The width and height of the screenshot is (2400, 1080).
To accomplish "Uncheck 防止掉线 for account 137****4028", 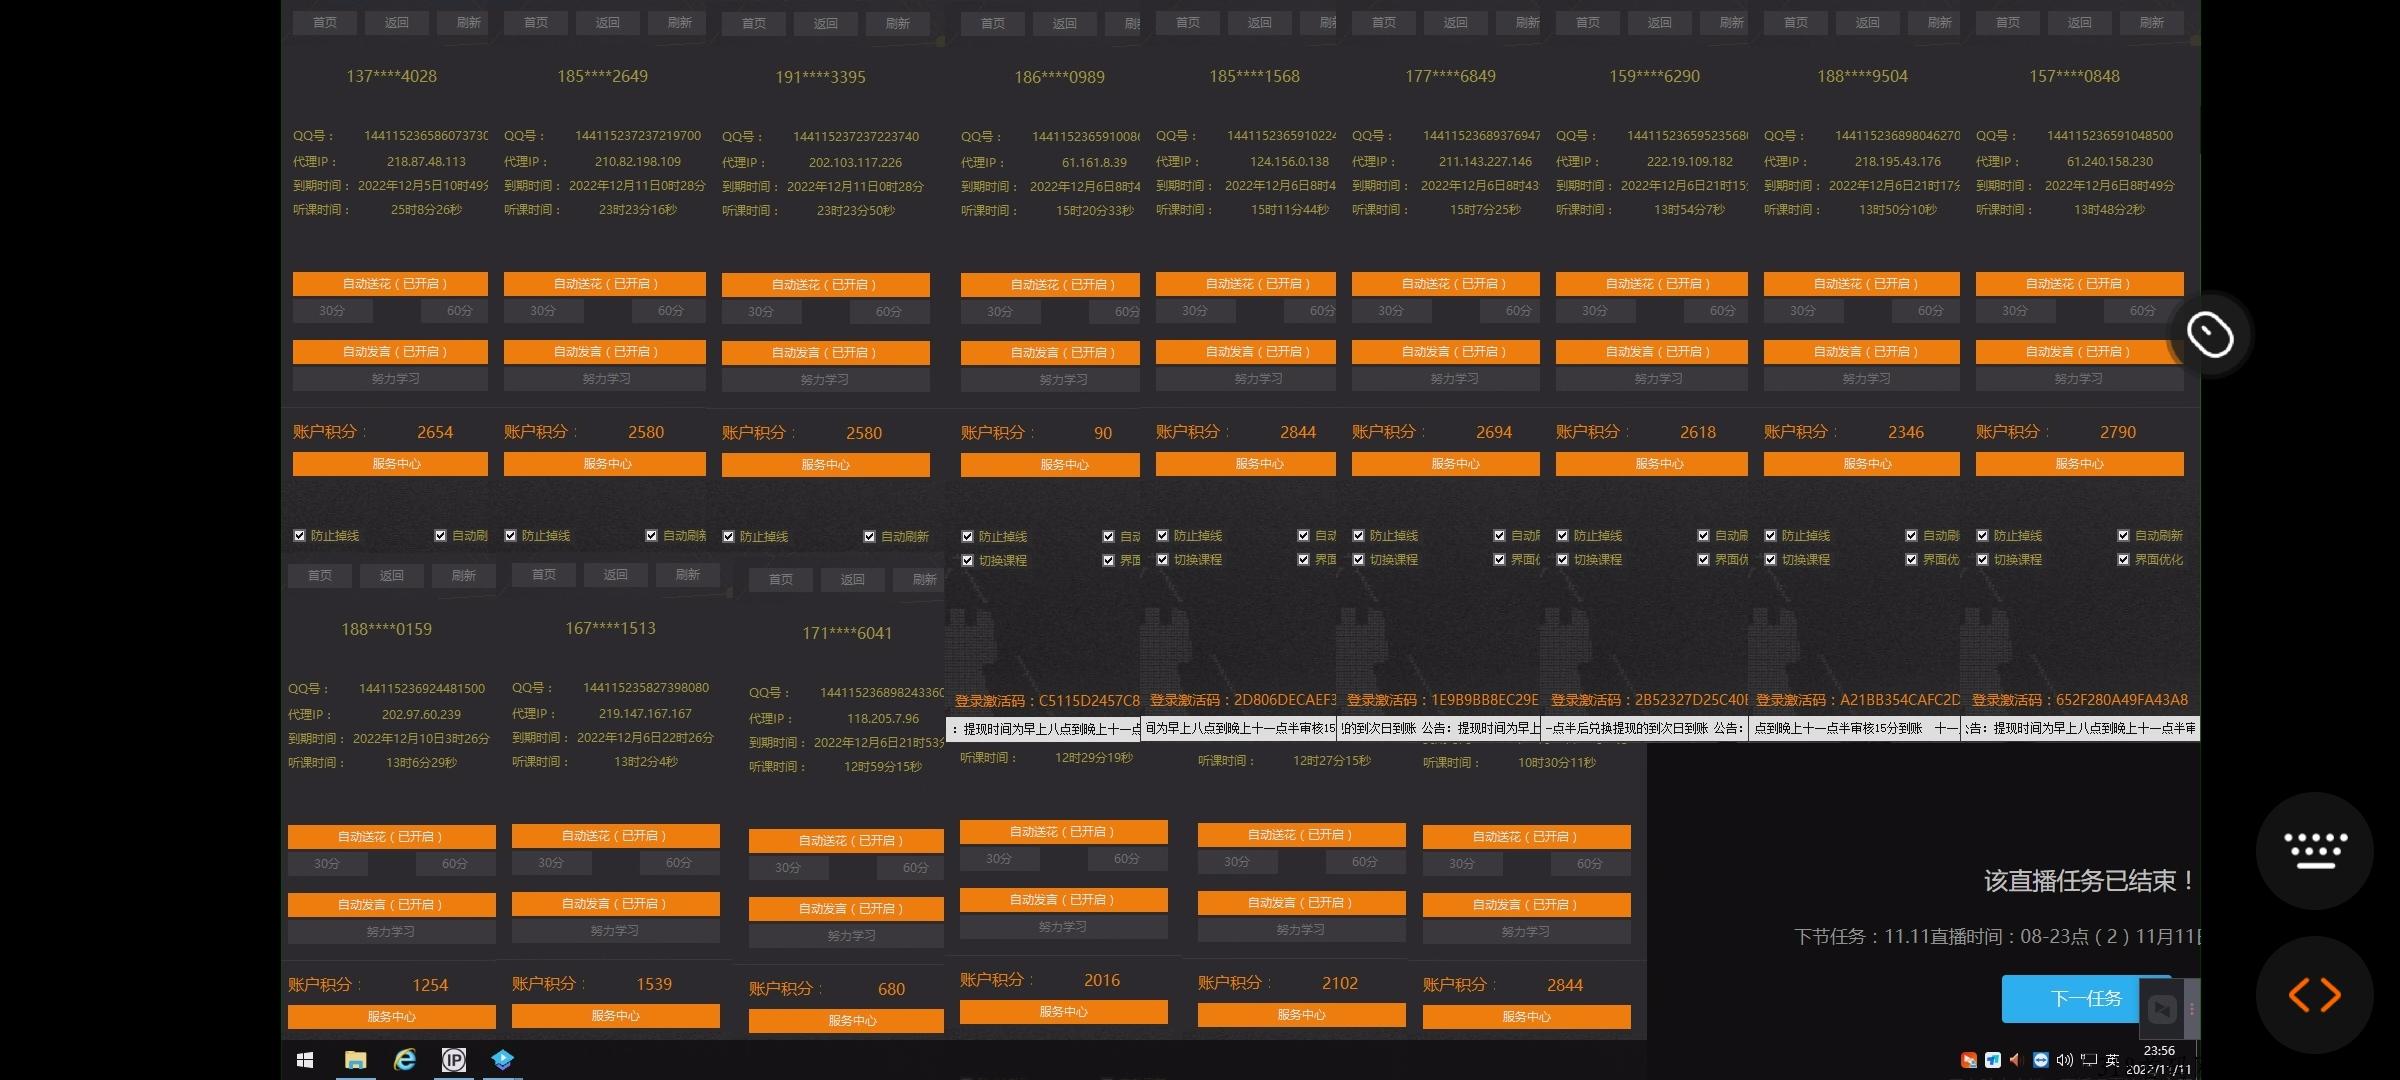I will 299,536.
